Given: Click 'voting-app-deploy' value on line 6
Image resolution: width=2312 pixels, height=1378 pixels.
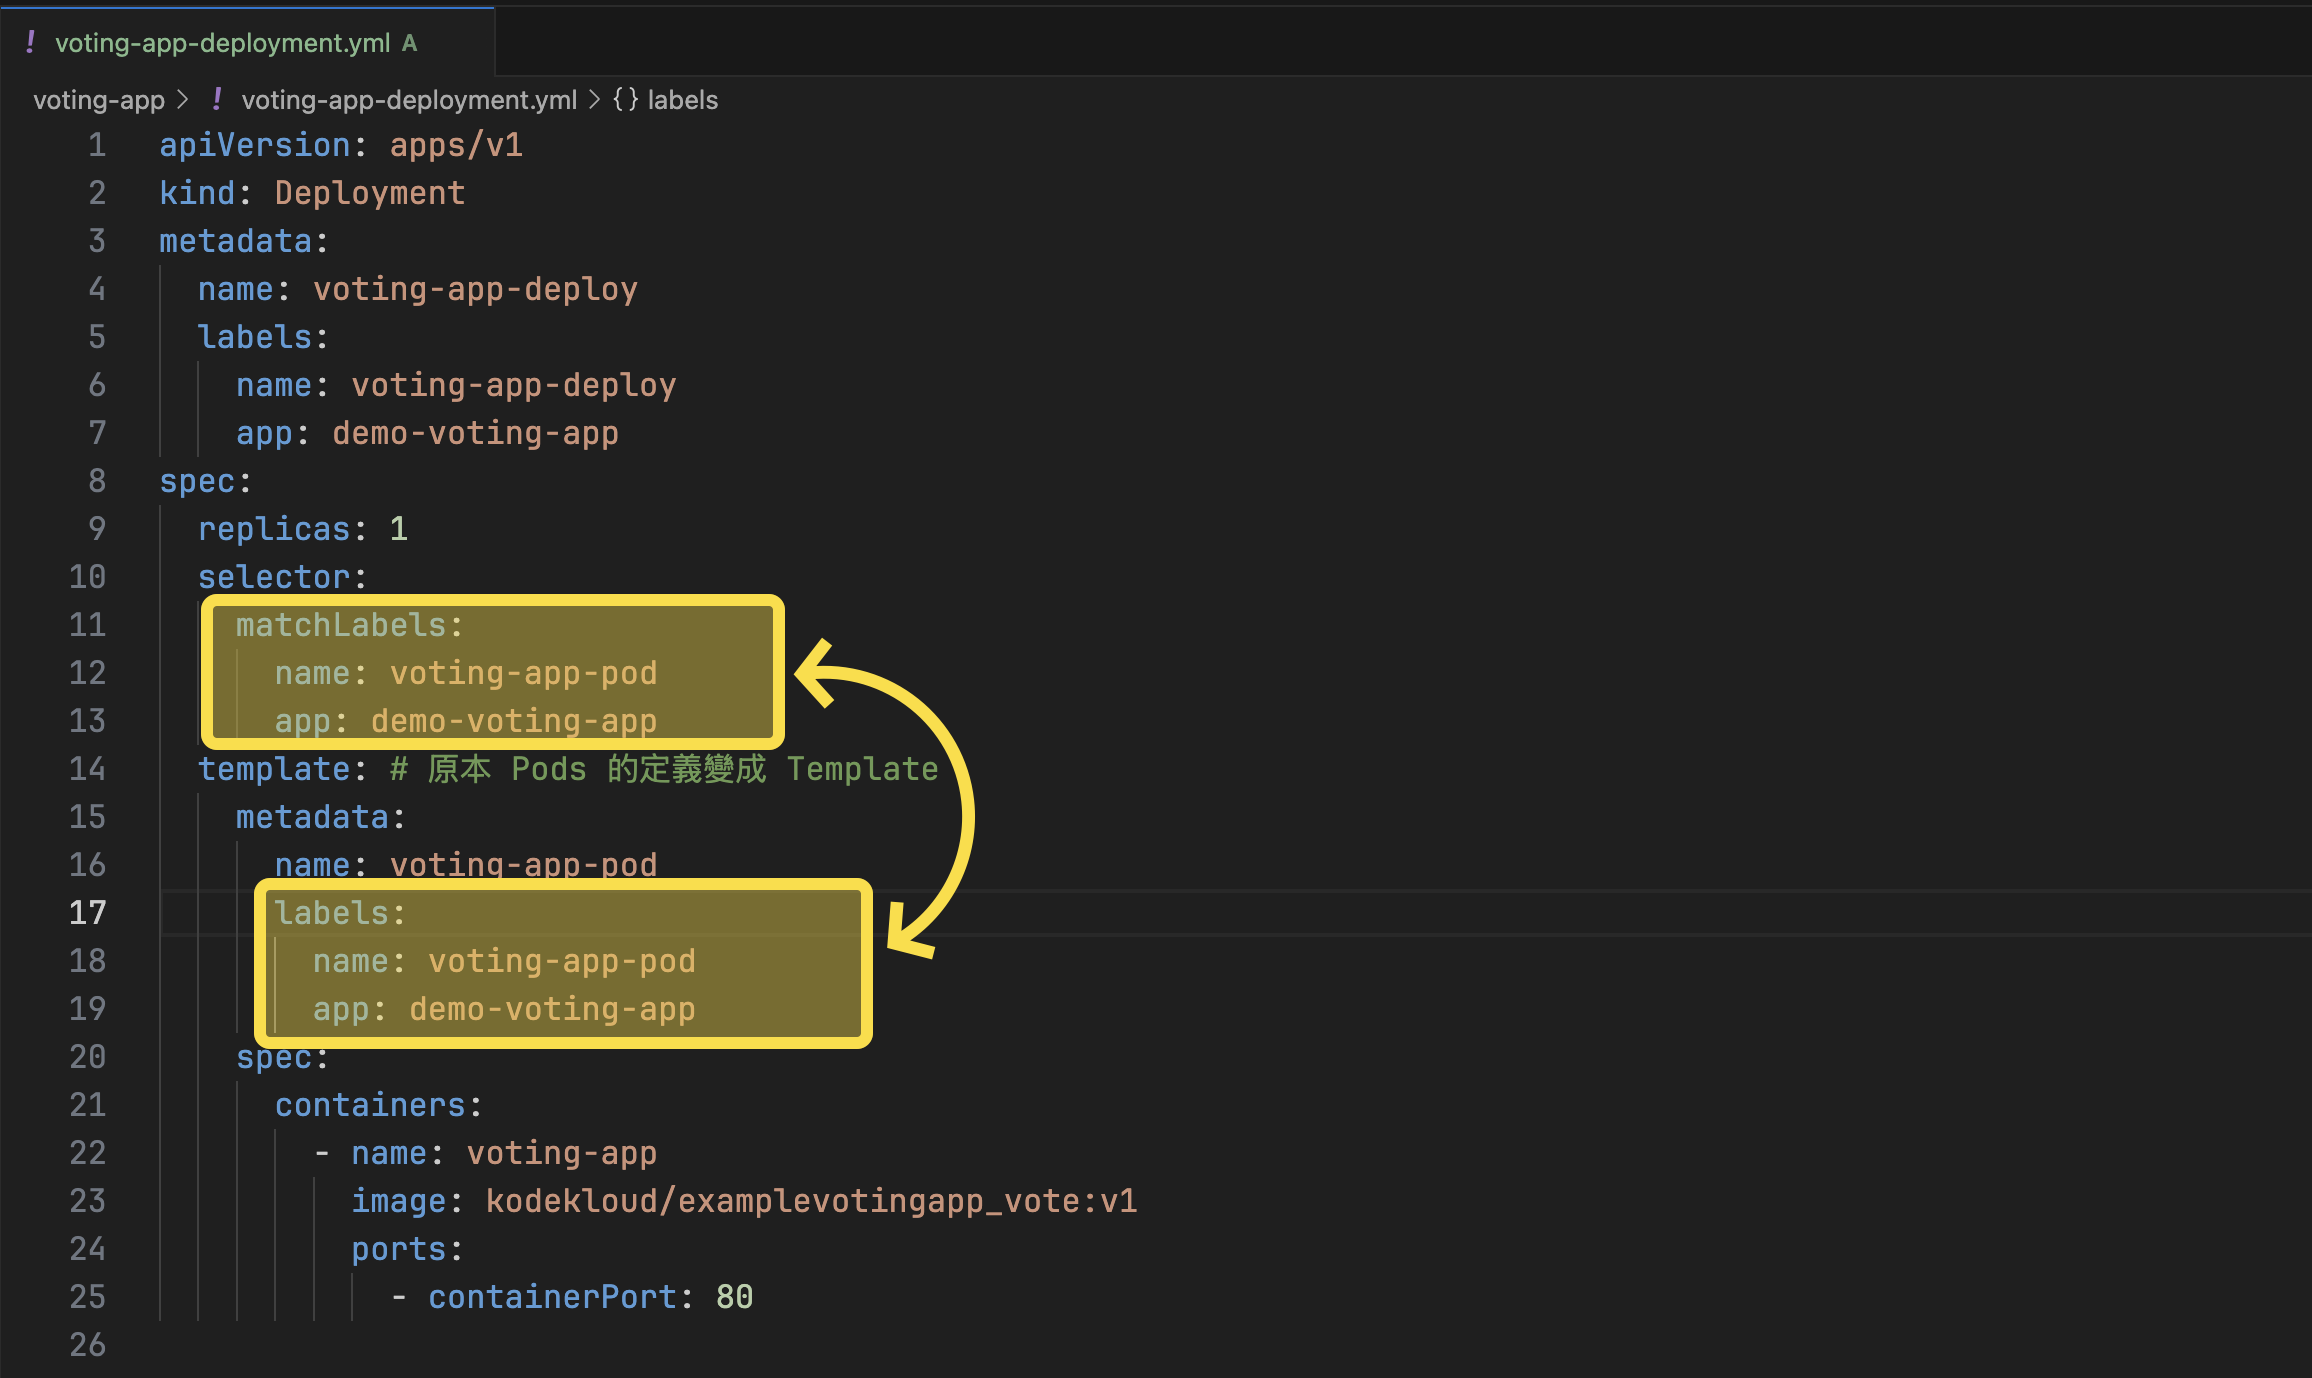Looking at the screenshot, I should (x=514, y=385).
